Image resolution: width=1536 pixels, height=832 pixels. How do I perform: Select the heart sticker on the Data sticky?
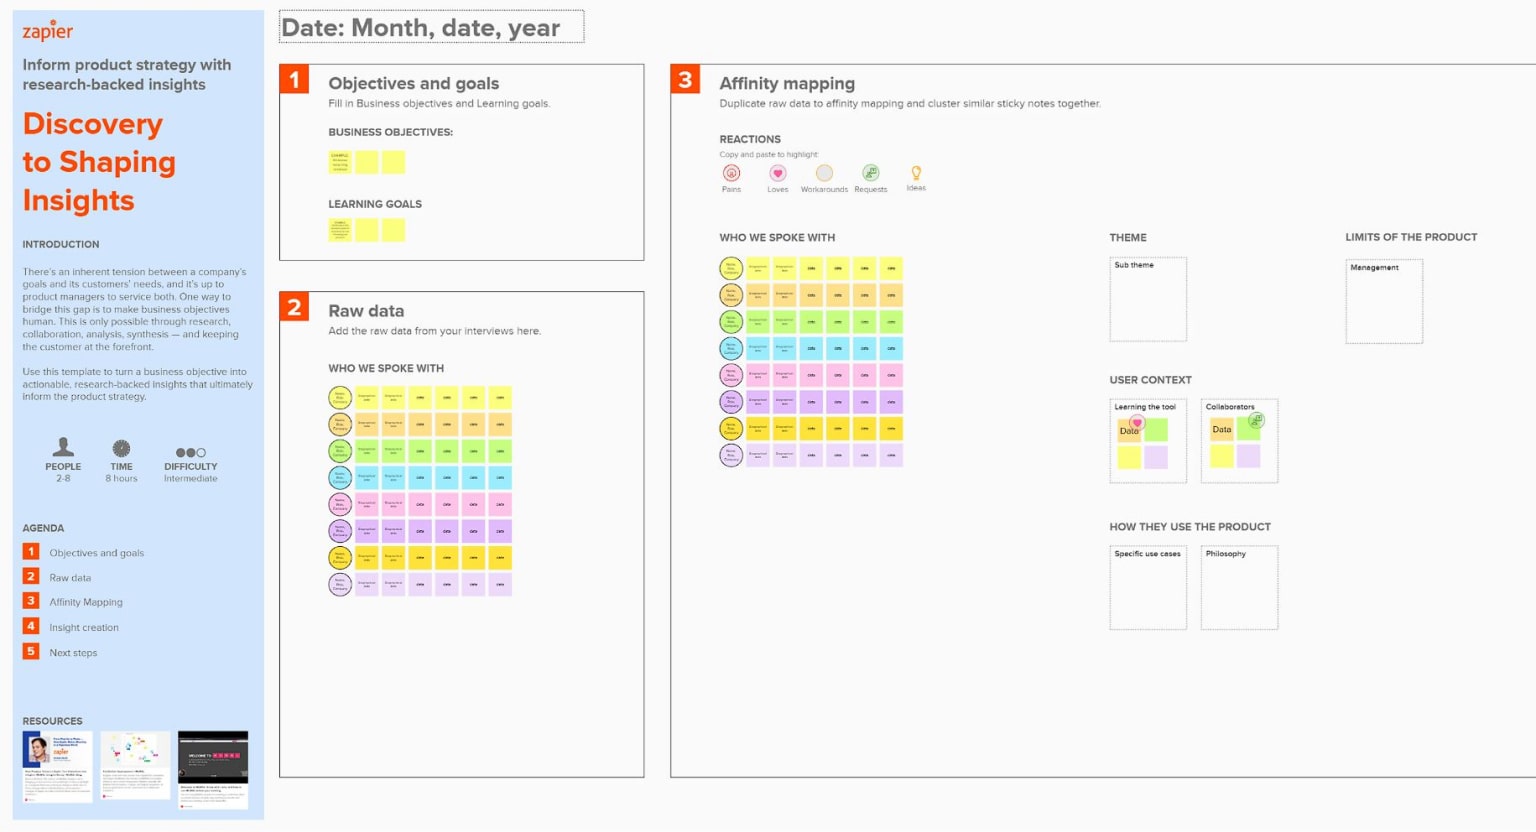[1137, 424]
